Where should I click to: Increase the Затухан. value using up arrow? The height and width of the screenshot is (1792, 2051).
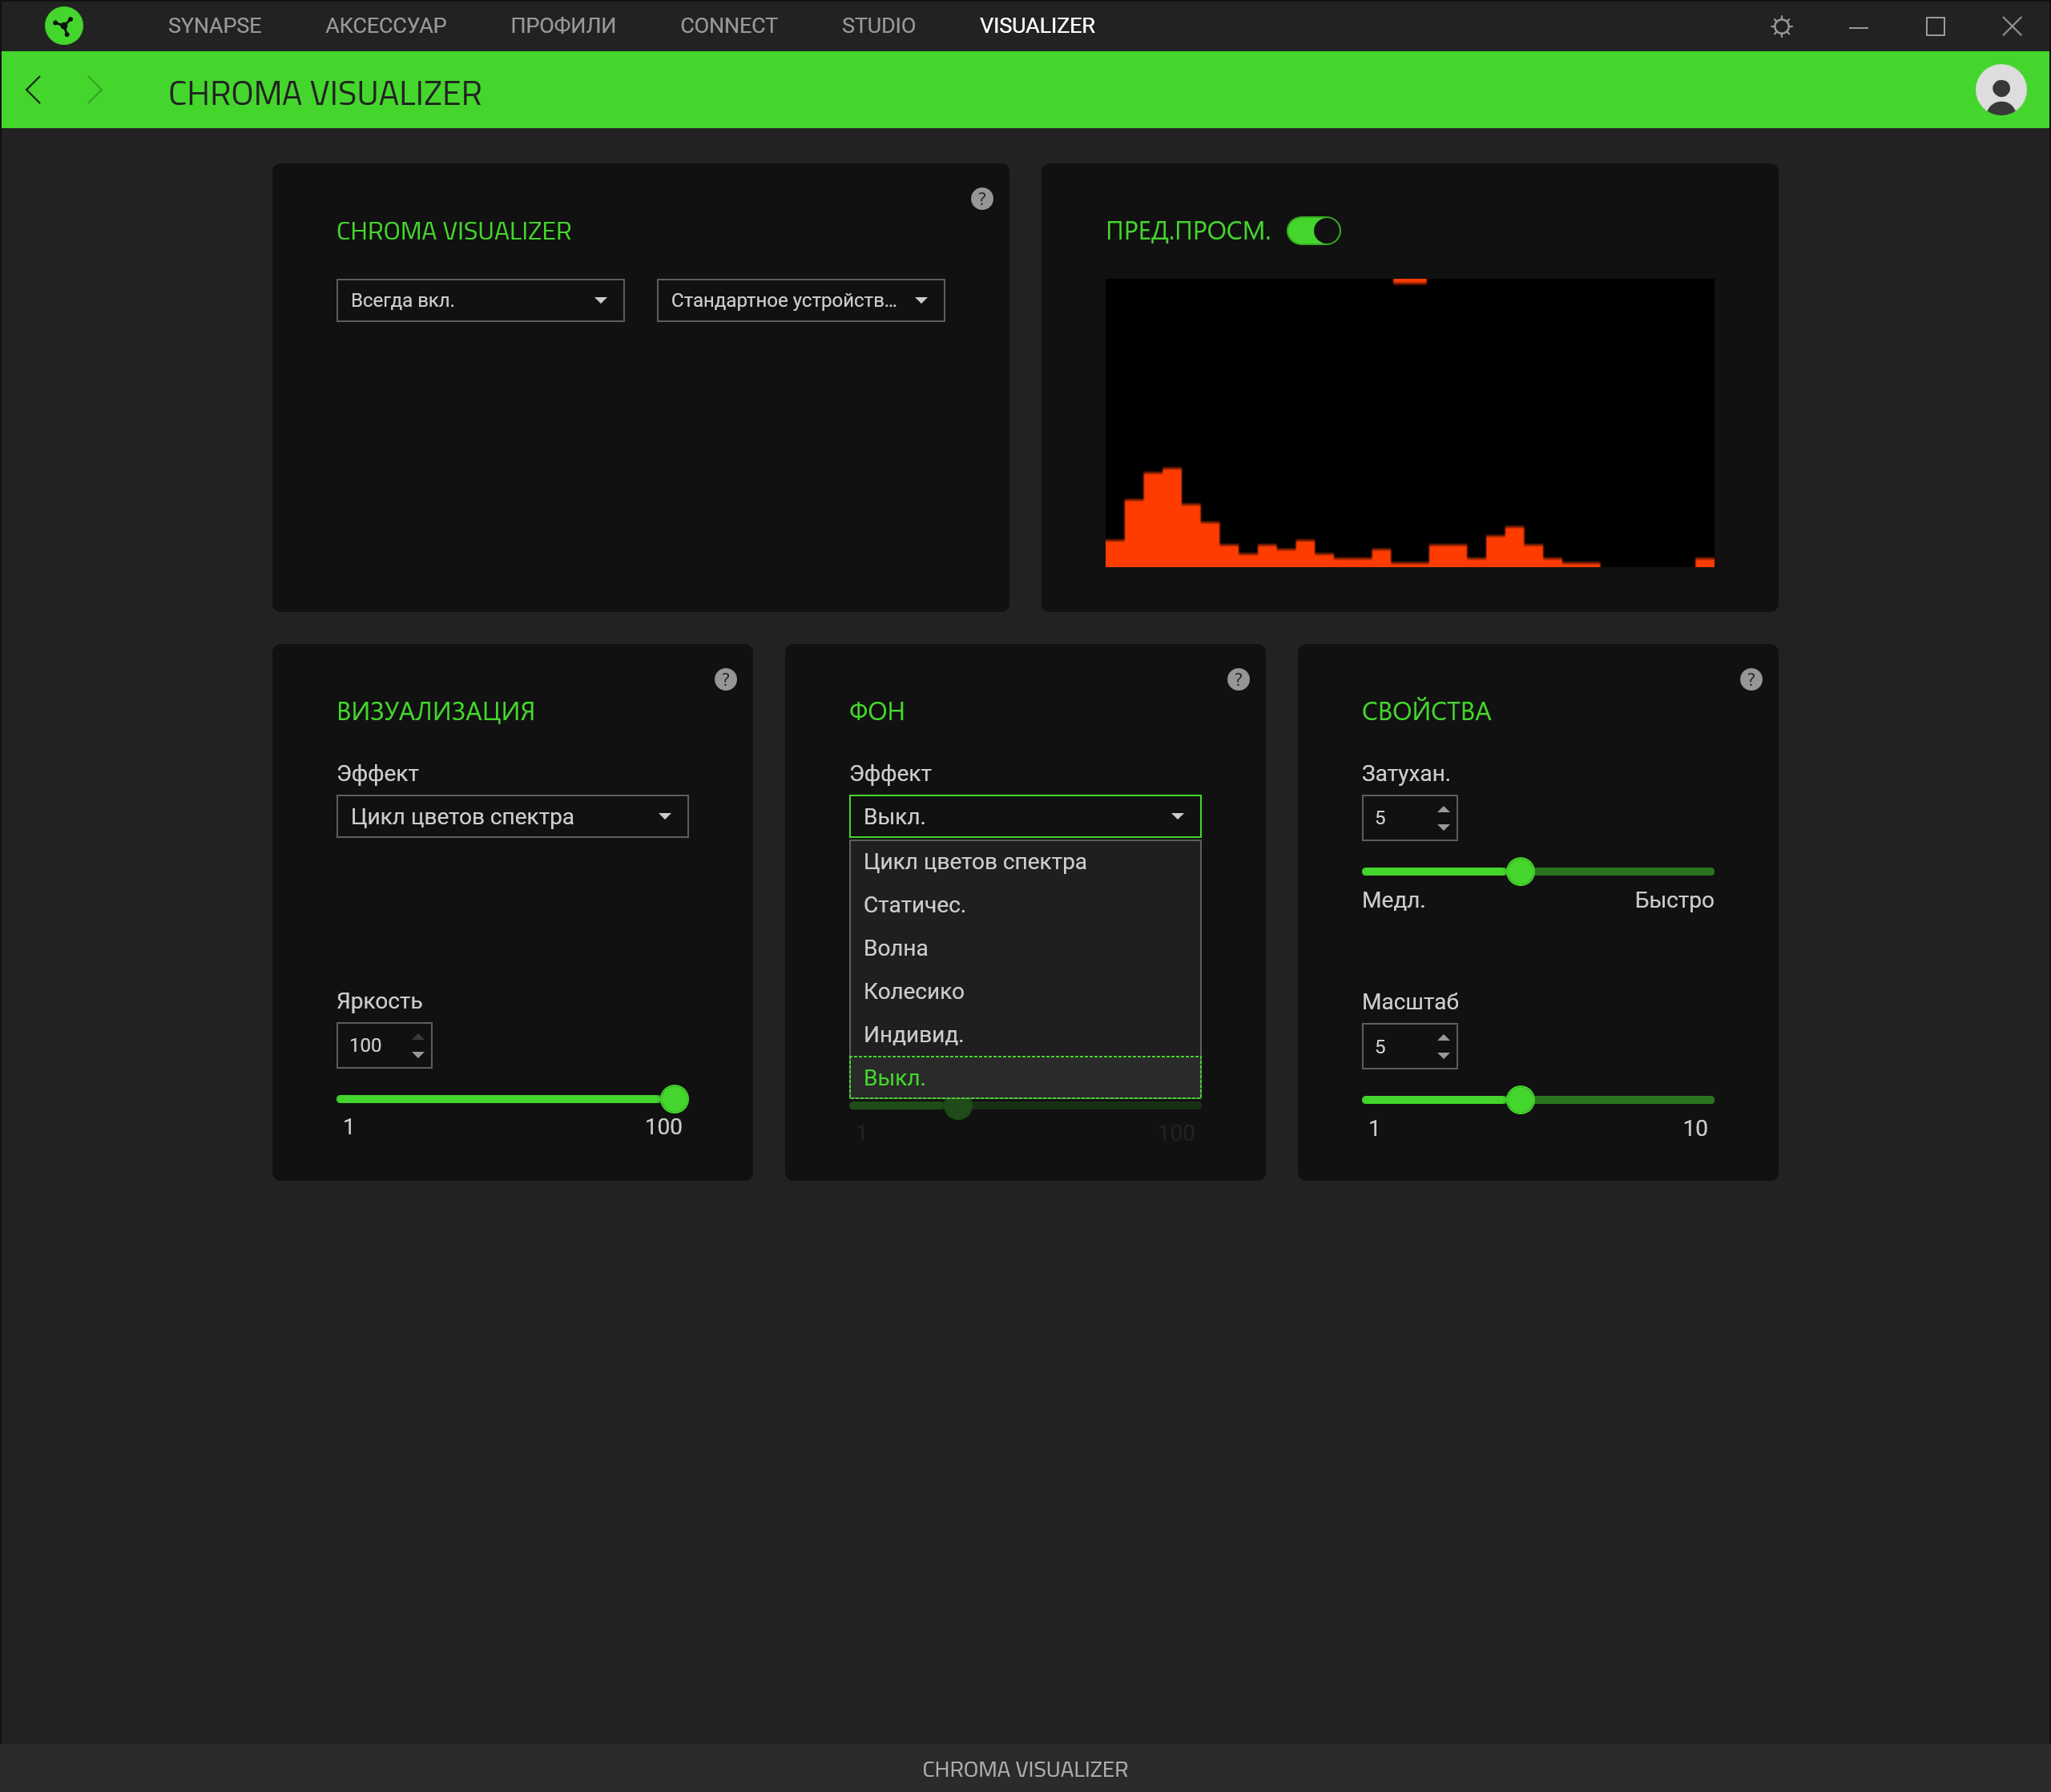[1443, 809]
